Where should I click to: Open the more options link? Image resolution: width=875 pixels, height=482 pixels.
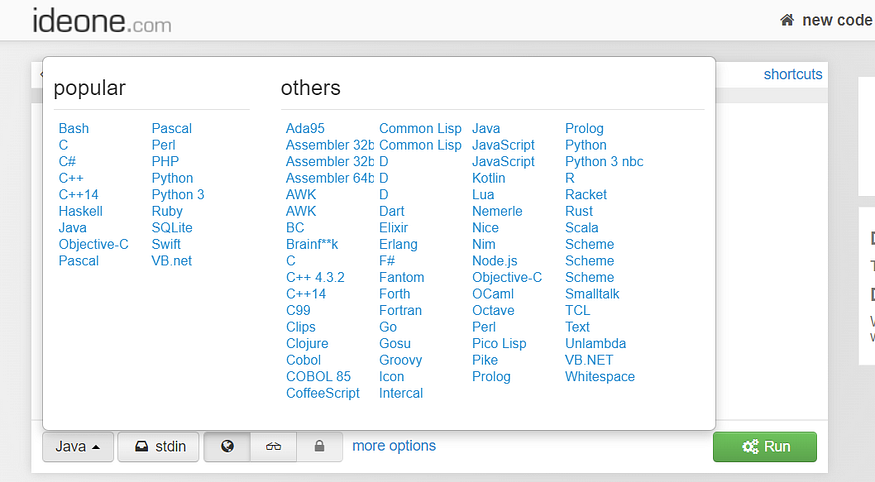click(x=394, y=446)
